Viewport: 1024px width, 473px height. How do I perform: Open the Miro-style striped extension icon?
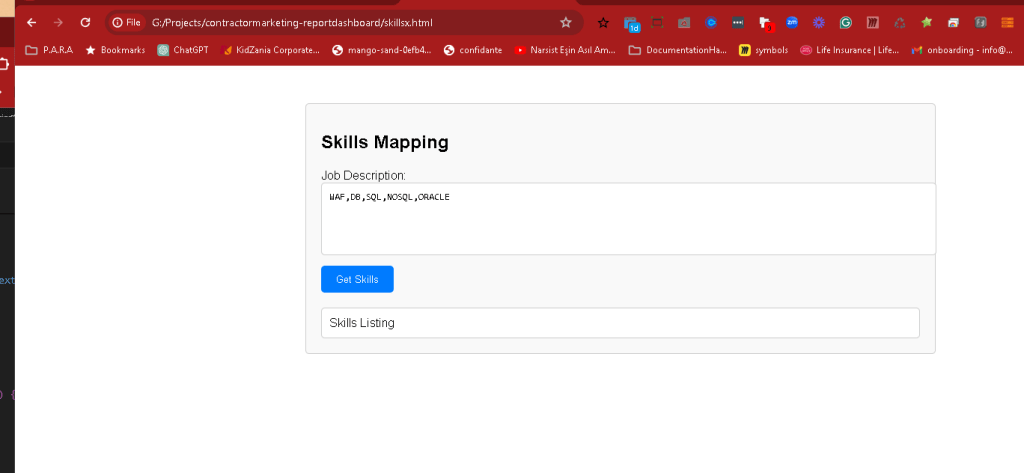coord(872,23)
